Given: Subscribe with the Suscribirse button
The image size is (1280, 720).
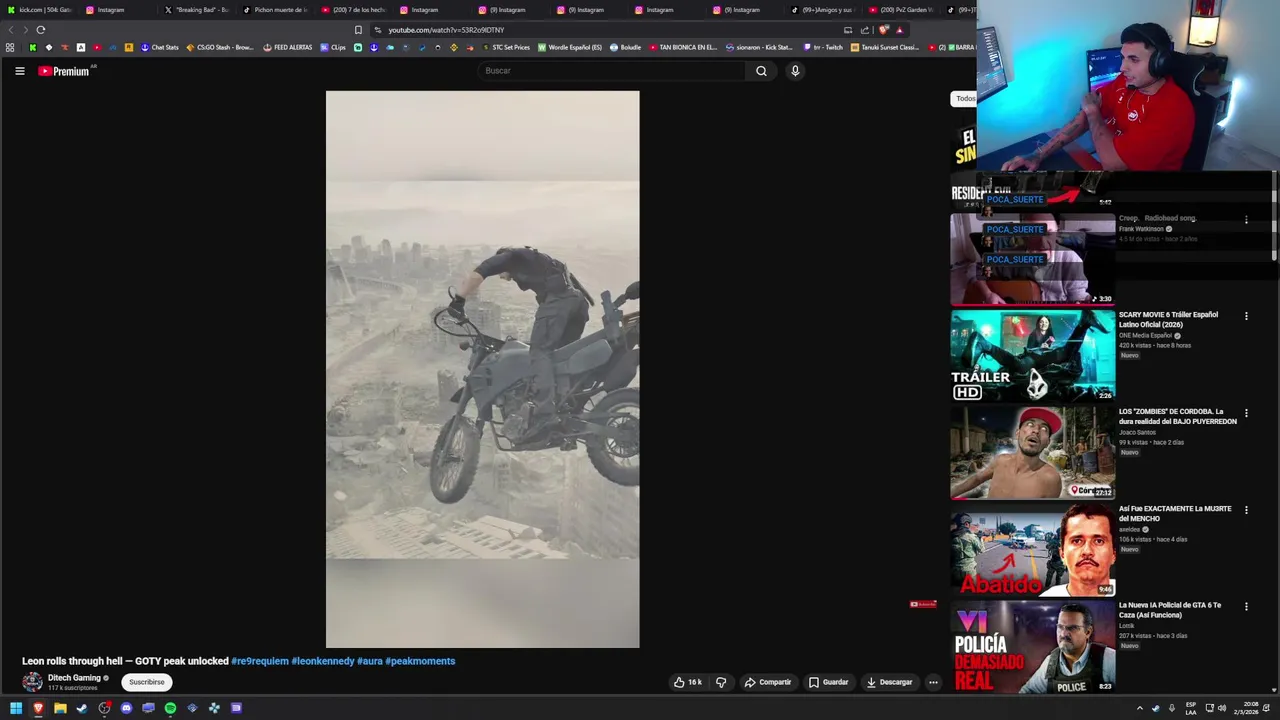Looking at the screenshot, I should tap(146, 682).
